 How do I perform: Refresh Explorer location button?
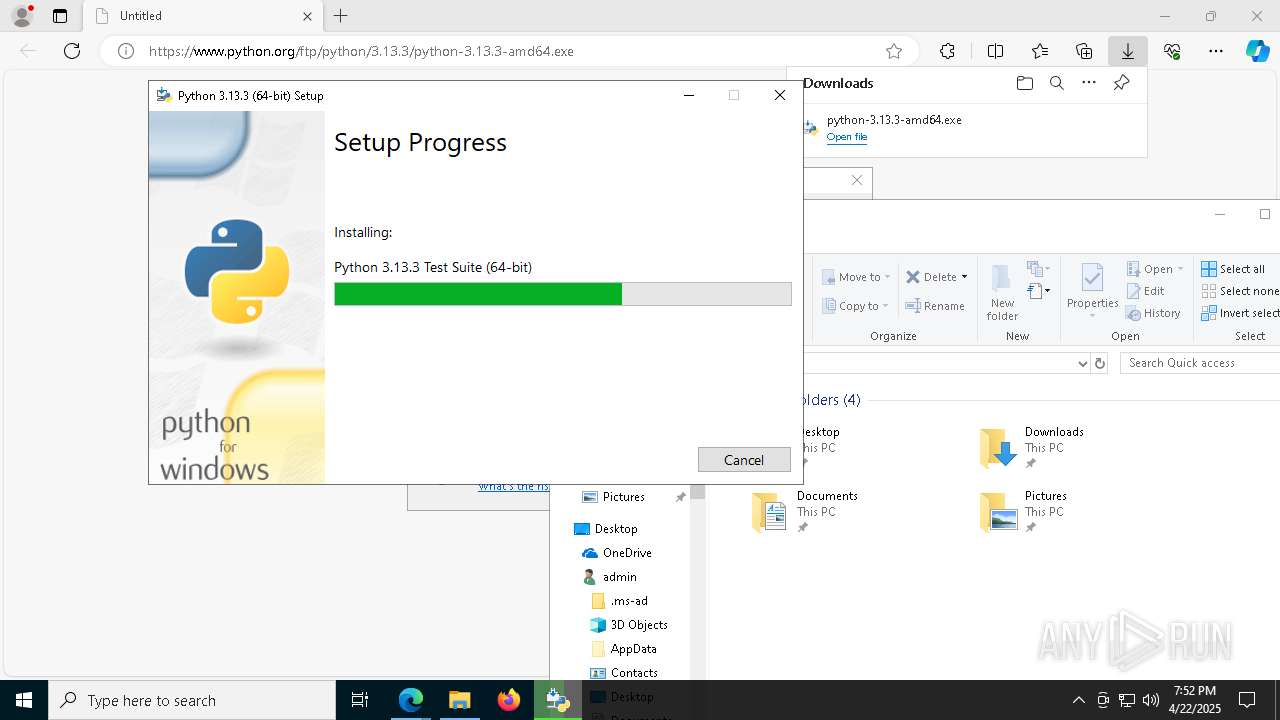pos(1100,364)
